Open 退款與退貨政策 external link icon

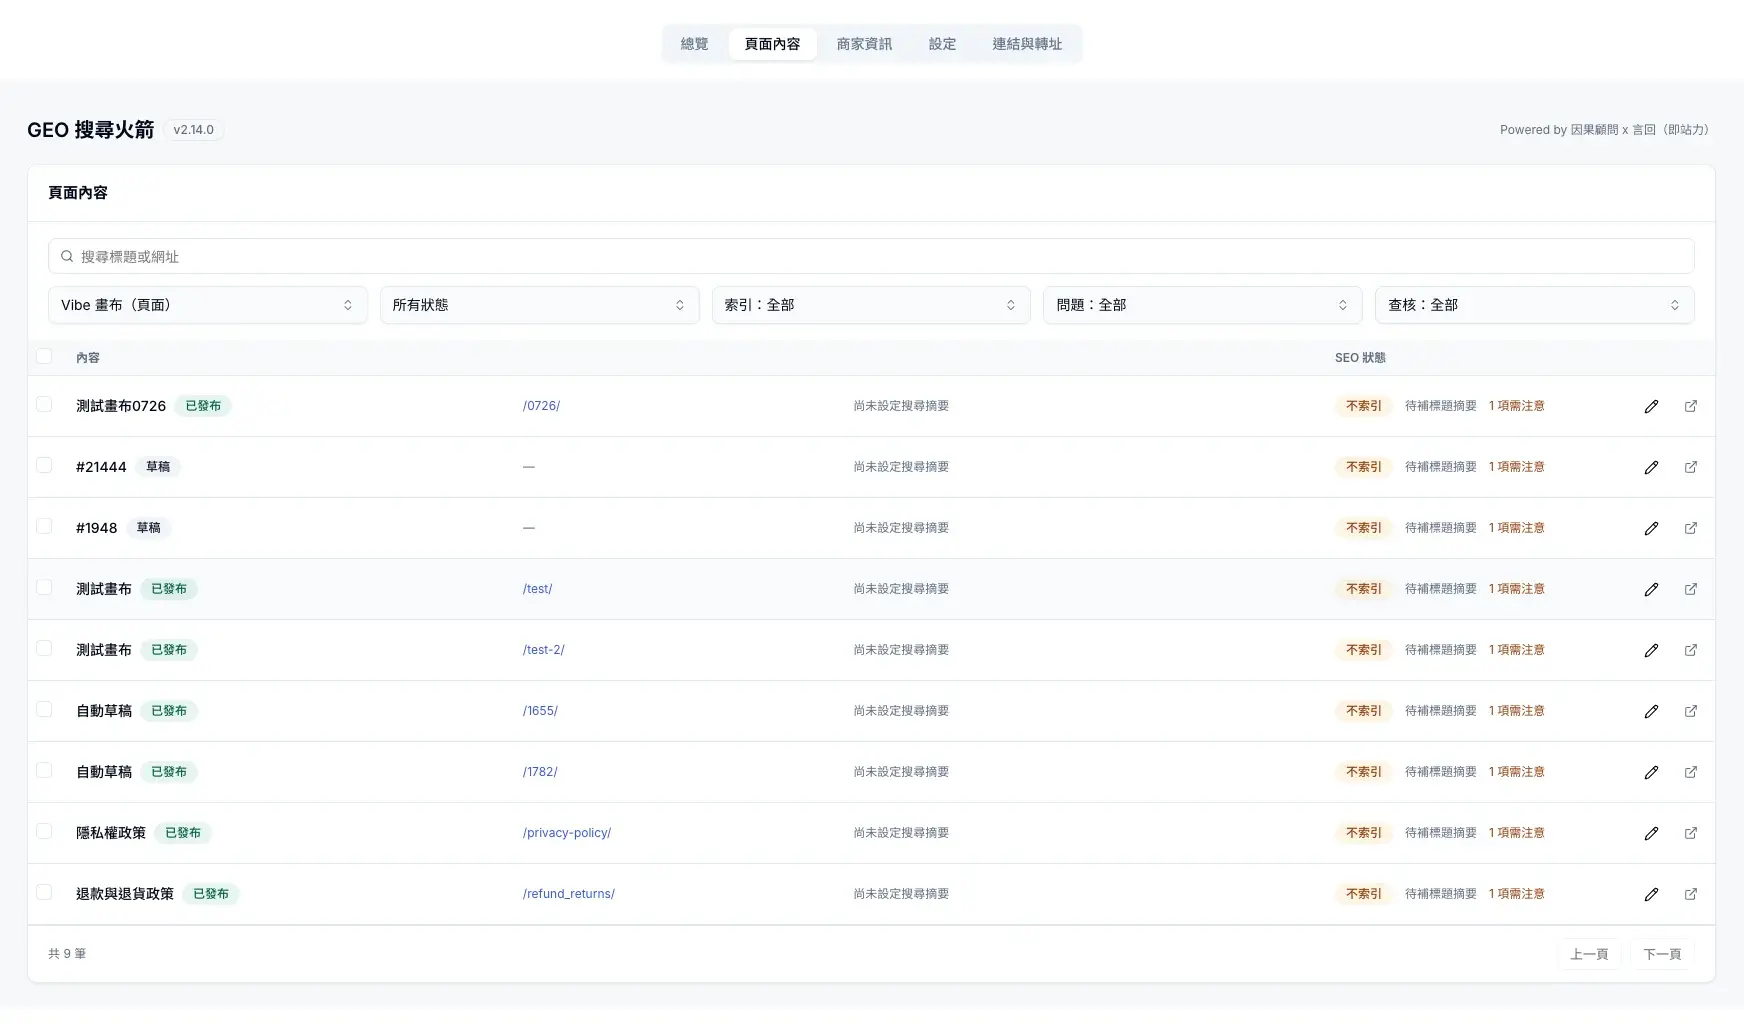coord(1690,894)
